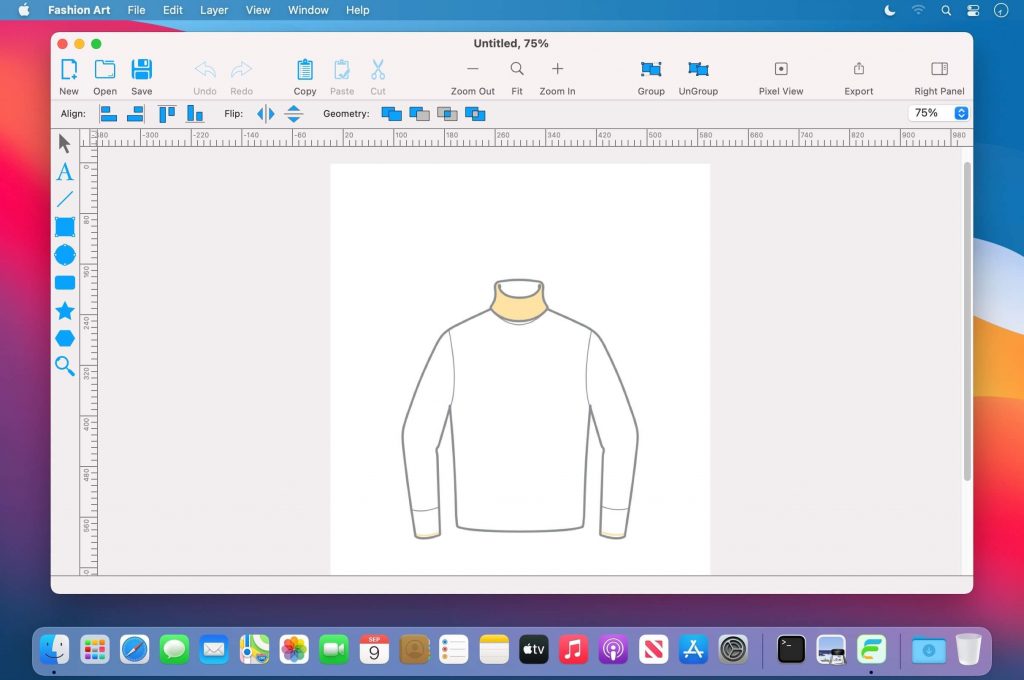Select the arrow selection tool
Viewport: 1024px width, 680px height.
65,143
